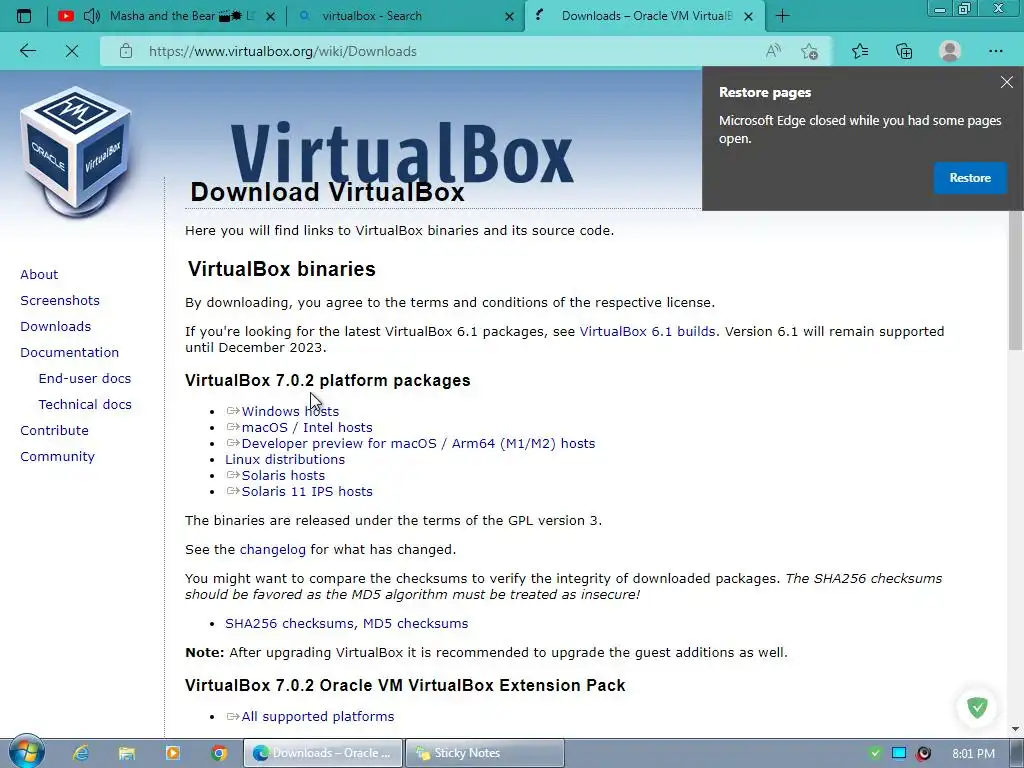Image resolution: width=1024 pixels, height=768 pixels.
Task: Open the tab actions menu icon
Action: tap(24, 16)
